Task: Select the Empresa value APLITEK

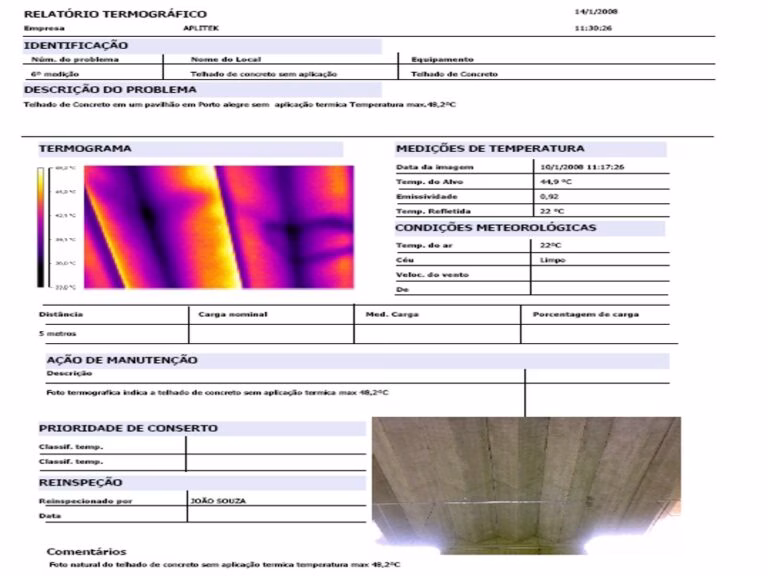Action: point(198,28)
